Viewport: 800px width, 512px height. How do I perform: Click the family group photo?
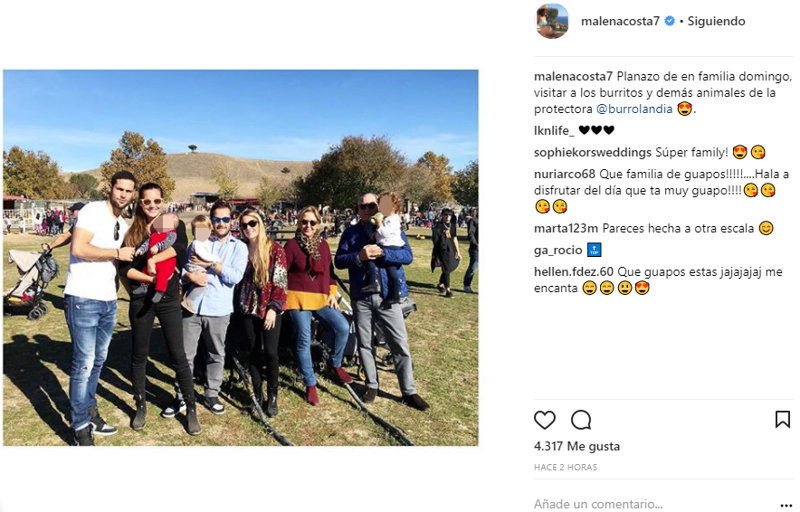point(241,258)
